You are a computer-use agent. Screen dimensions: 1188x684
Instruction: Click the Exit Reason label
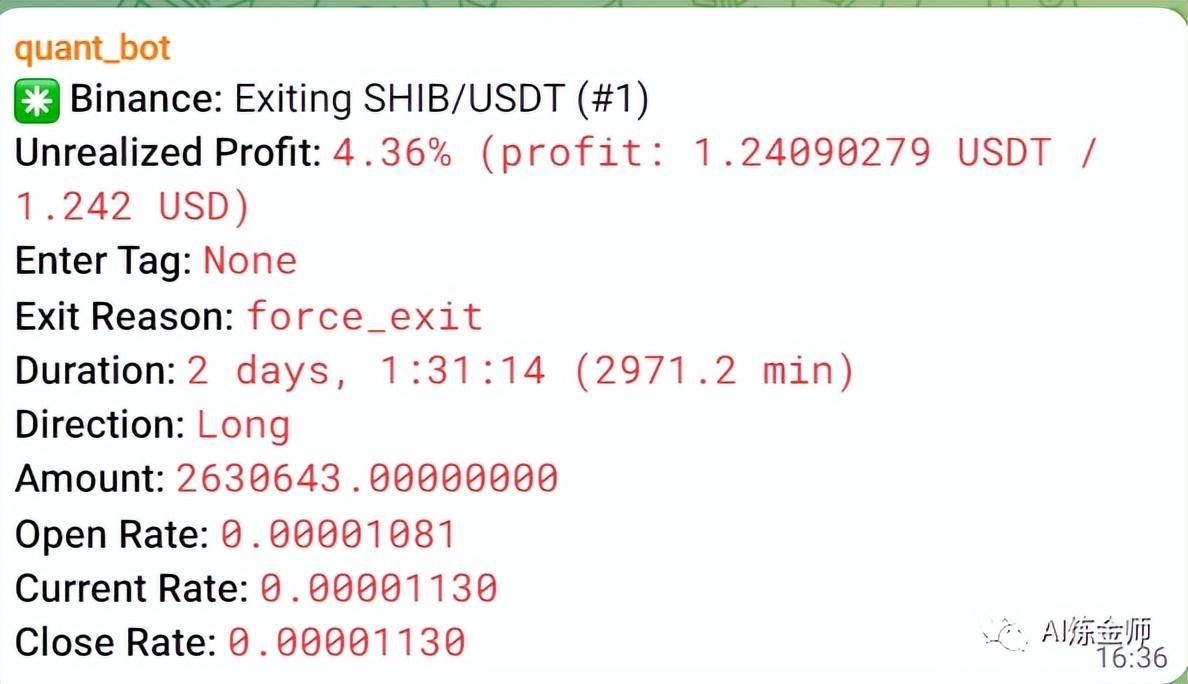(124, 316)
